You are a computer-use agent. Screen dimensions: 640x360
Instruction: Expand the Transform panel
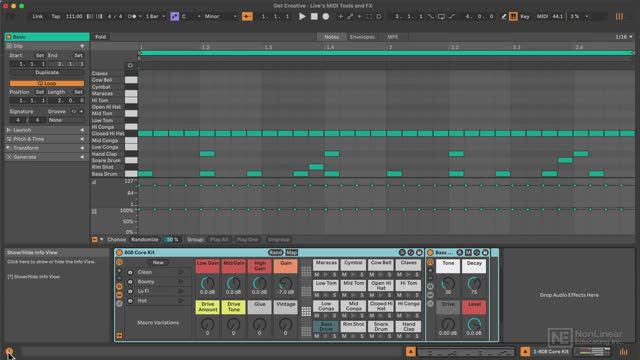click(47, 148)
